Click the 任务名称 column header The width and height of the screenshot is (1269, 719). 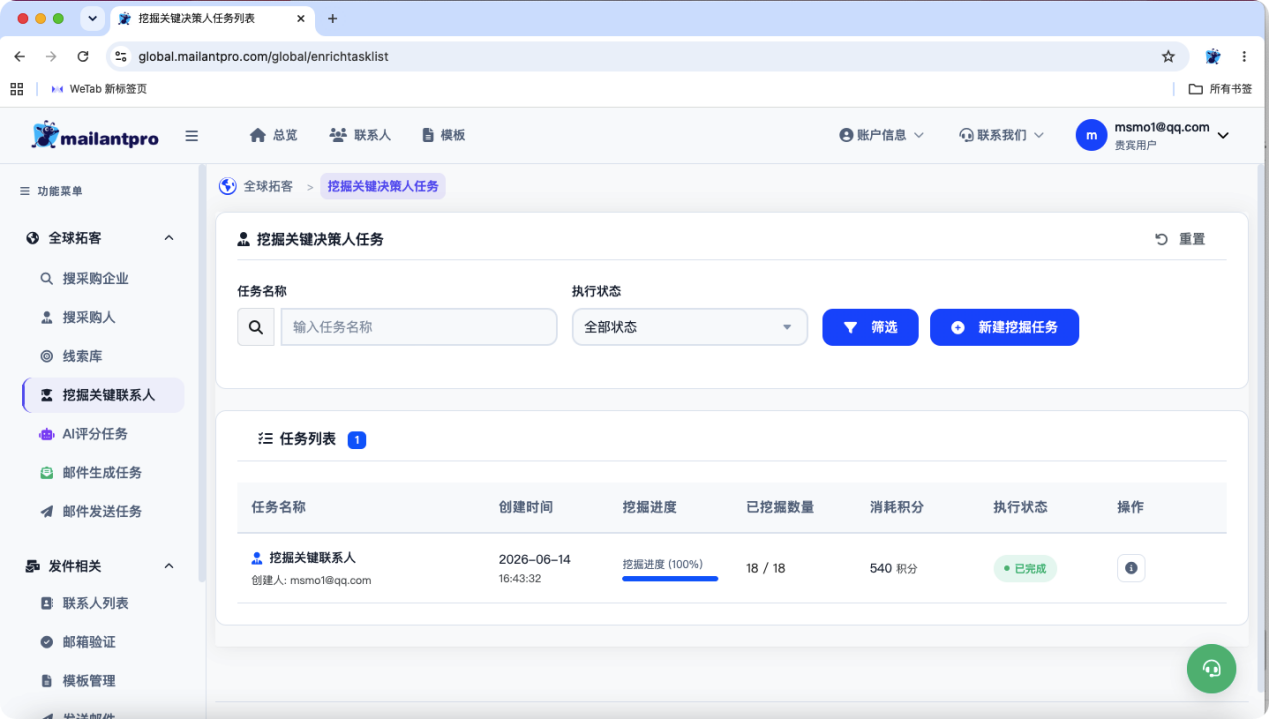tap(279, 507)
